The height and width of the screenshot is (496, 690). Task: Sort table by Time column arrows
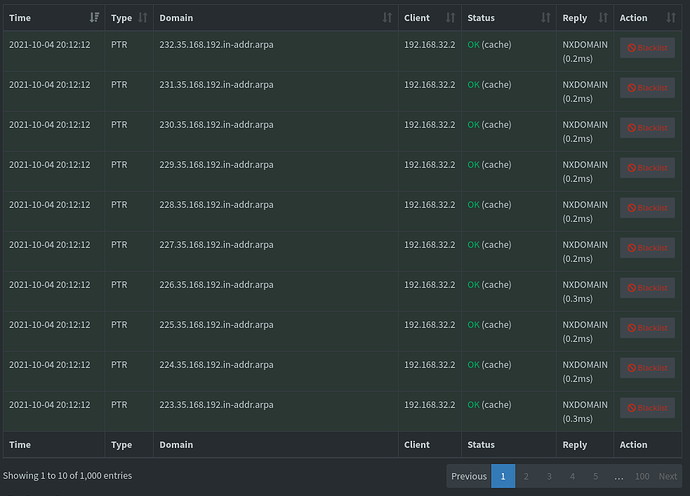tap(94, 18)
